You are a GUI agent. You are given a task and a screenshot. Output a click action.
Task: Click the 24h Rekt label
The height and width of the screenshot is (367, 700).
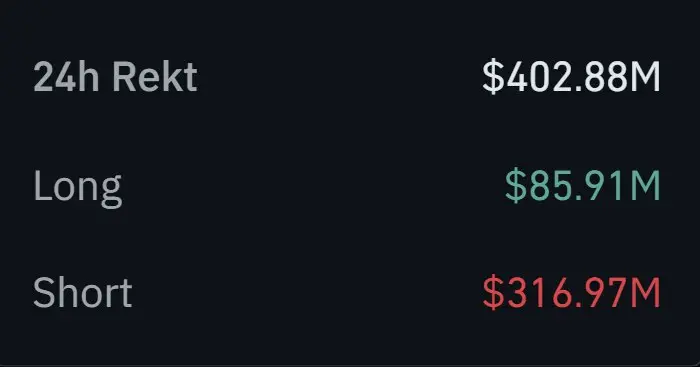115,77
